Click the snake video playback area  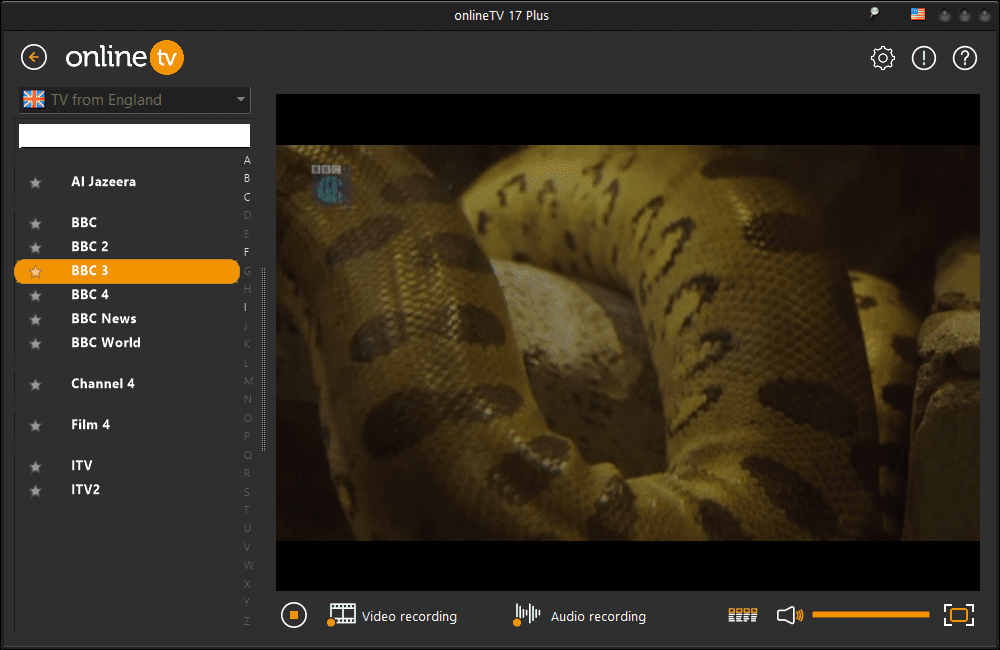coord(628,343)
